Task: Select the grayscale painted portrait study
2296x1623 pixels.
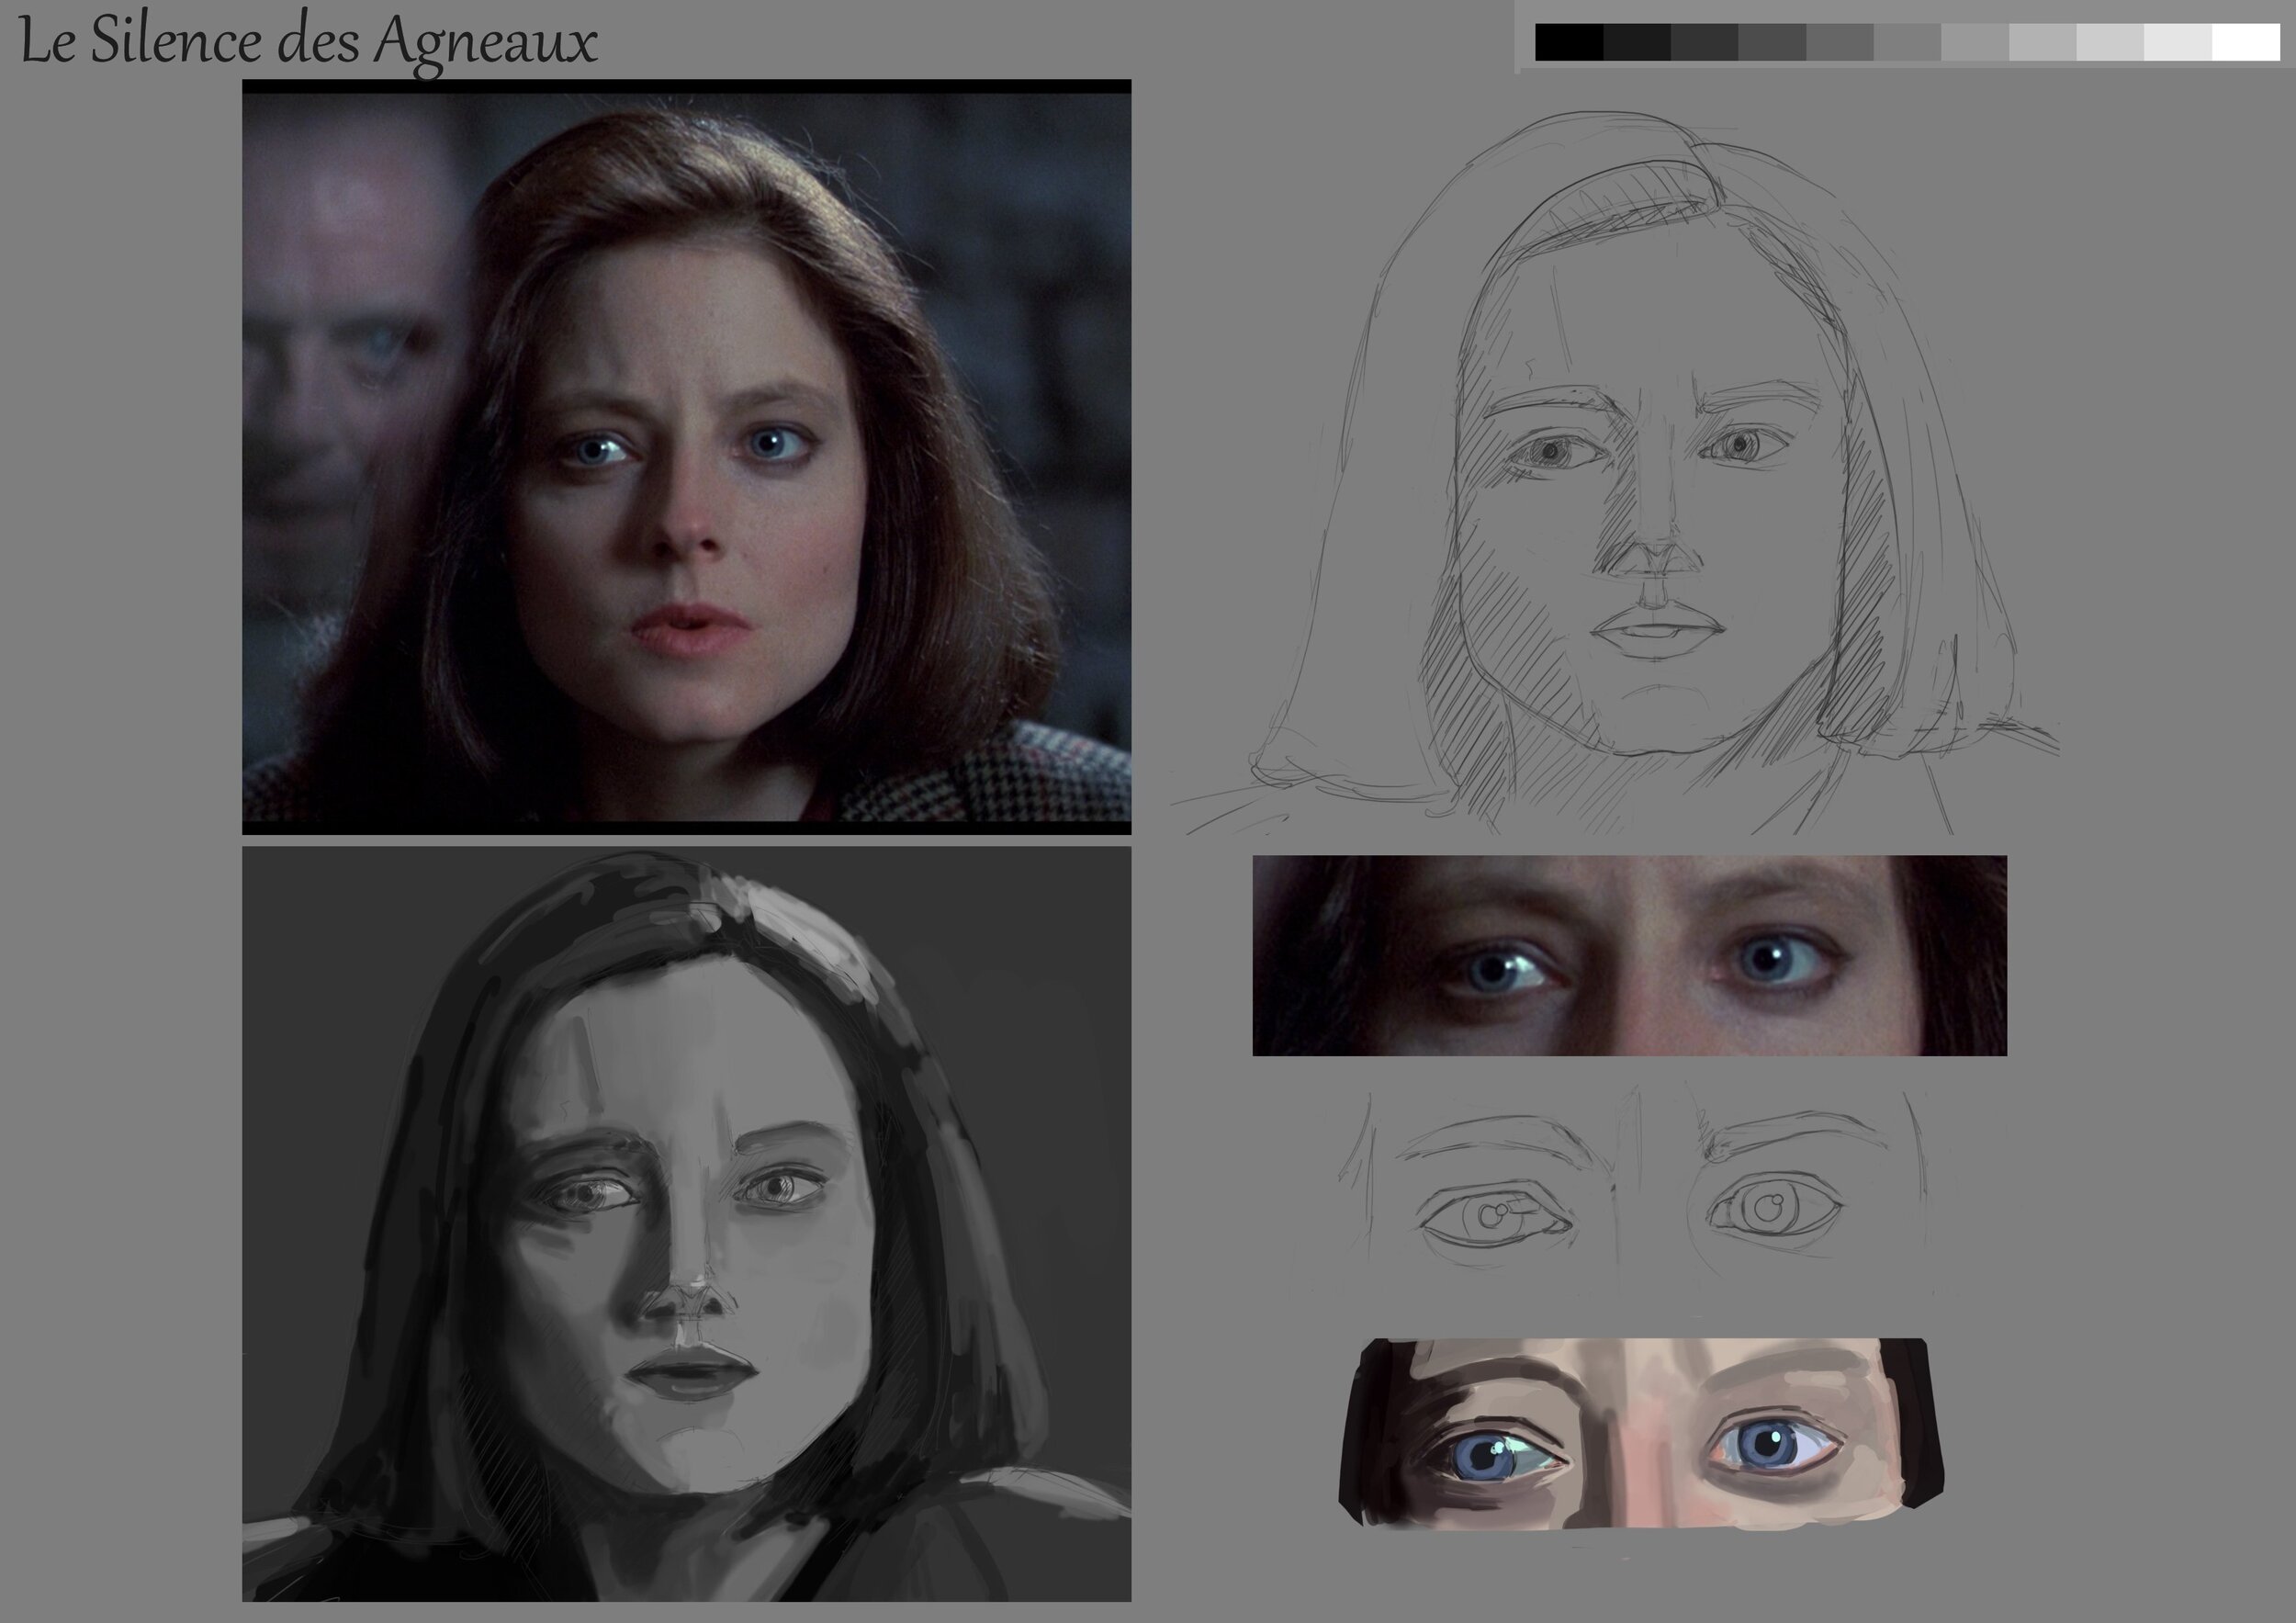Action: click(686, 1224)
